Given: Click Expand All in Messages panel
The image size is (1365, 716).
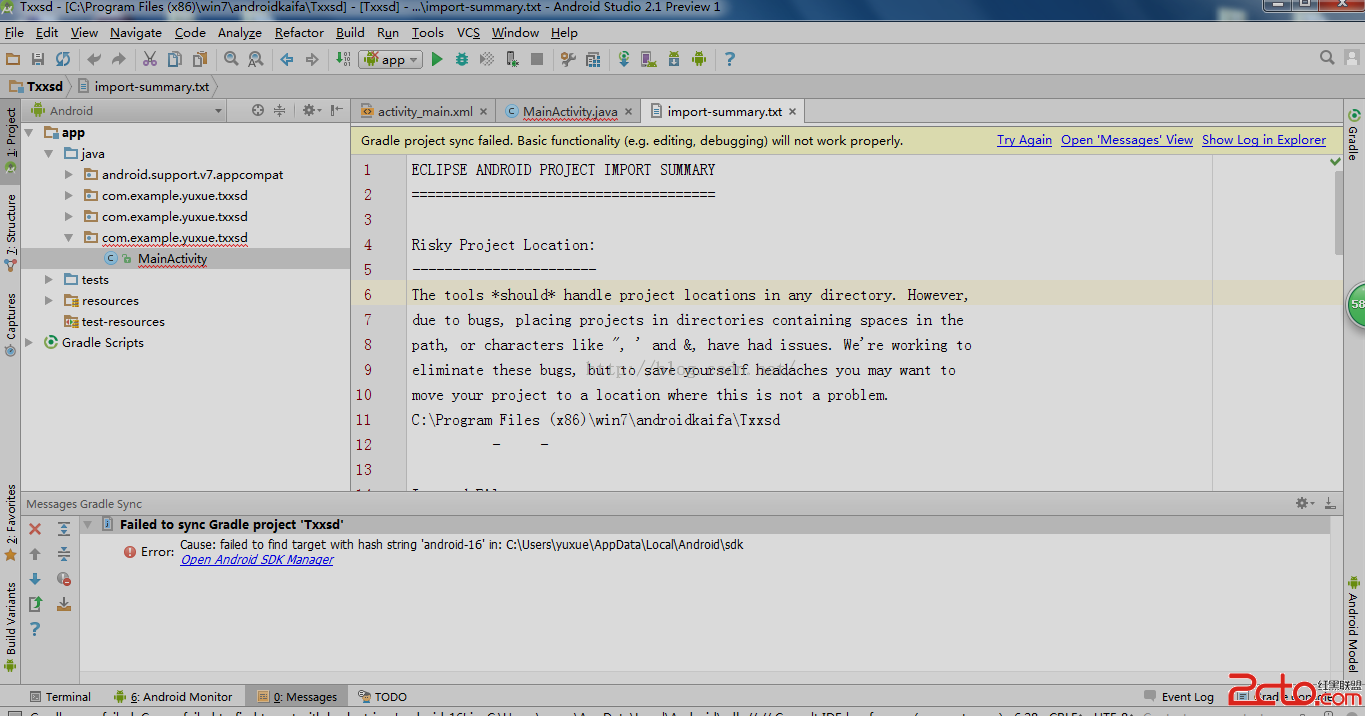Looking at the screenshot, I should pyautogui.click(x=64, y=529).
